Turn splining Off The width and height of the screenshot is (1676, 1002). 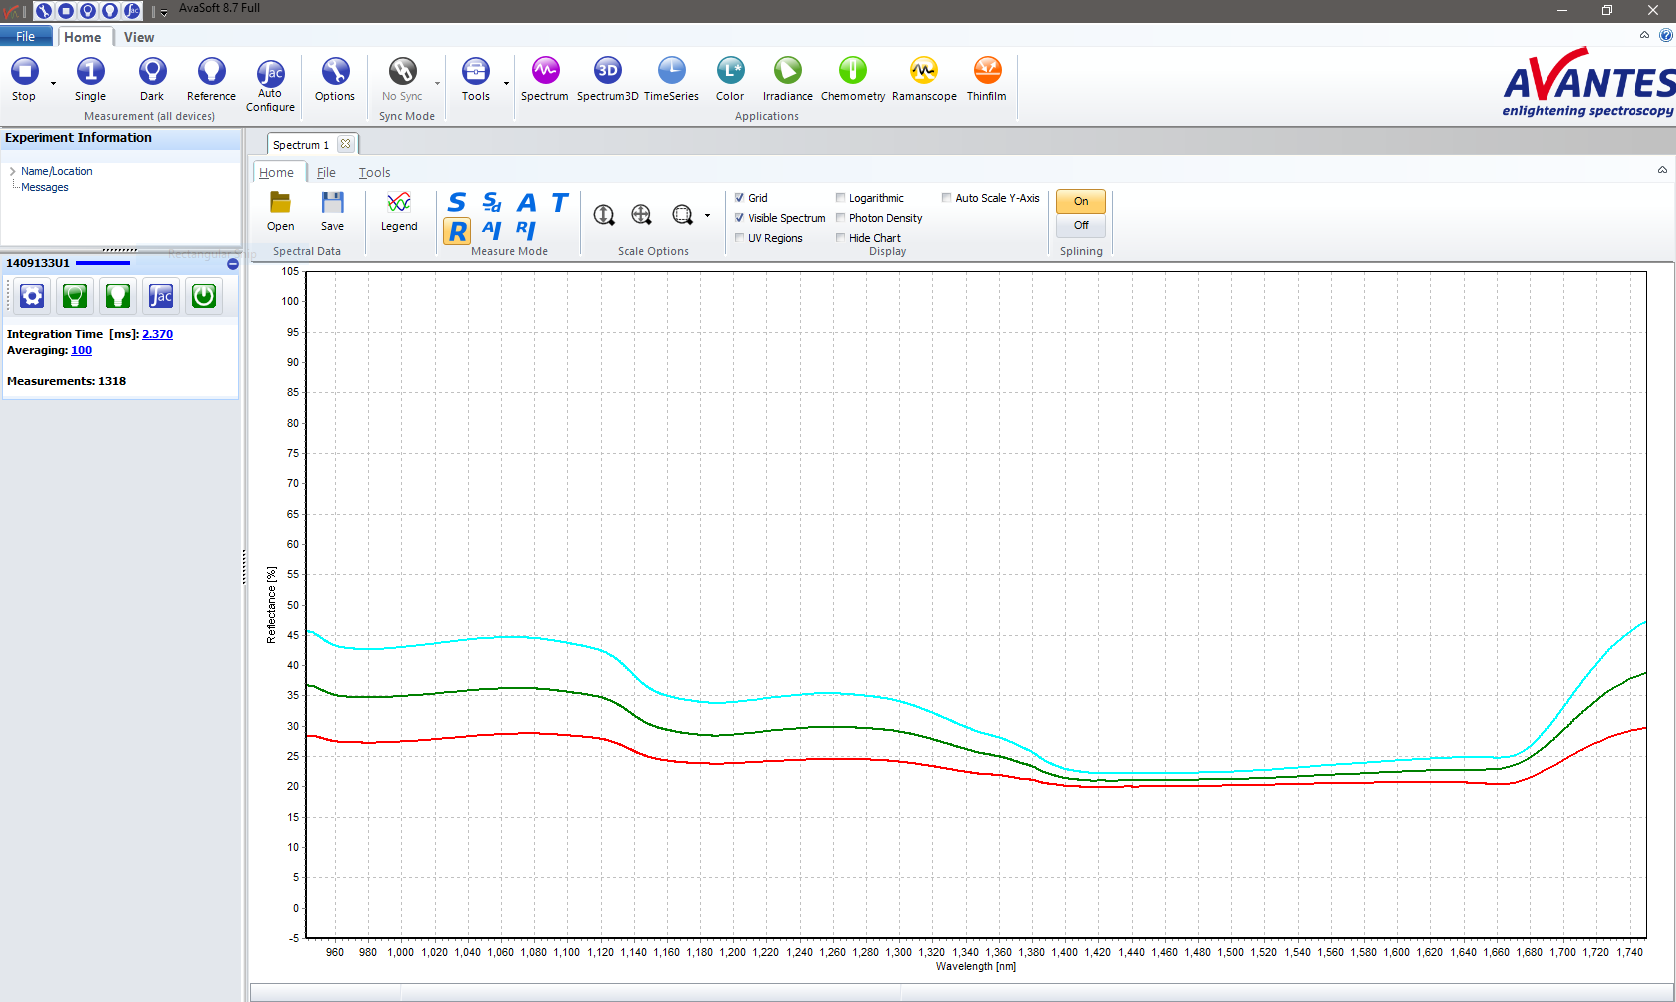(x=1081, y=226)
